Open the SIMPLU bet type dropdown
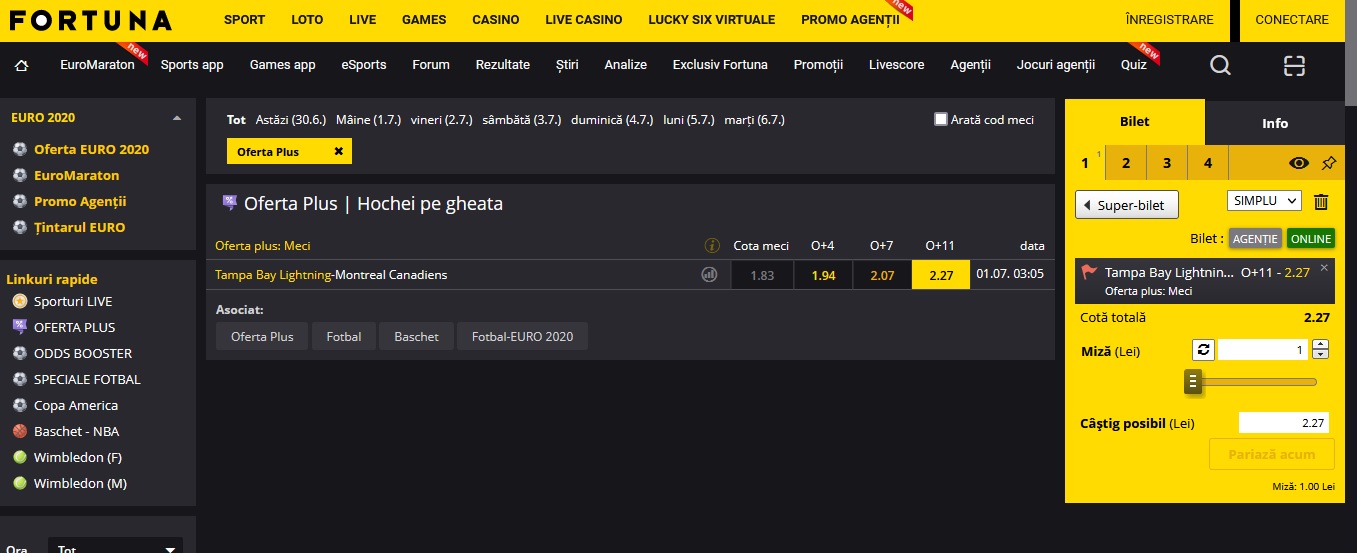This screenshot has height=557, width=1357. point(1264,200)
